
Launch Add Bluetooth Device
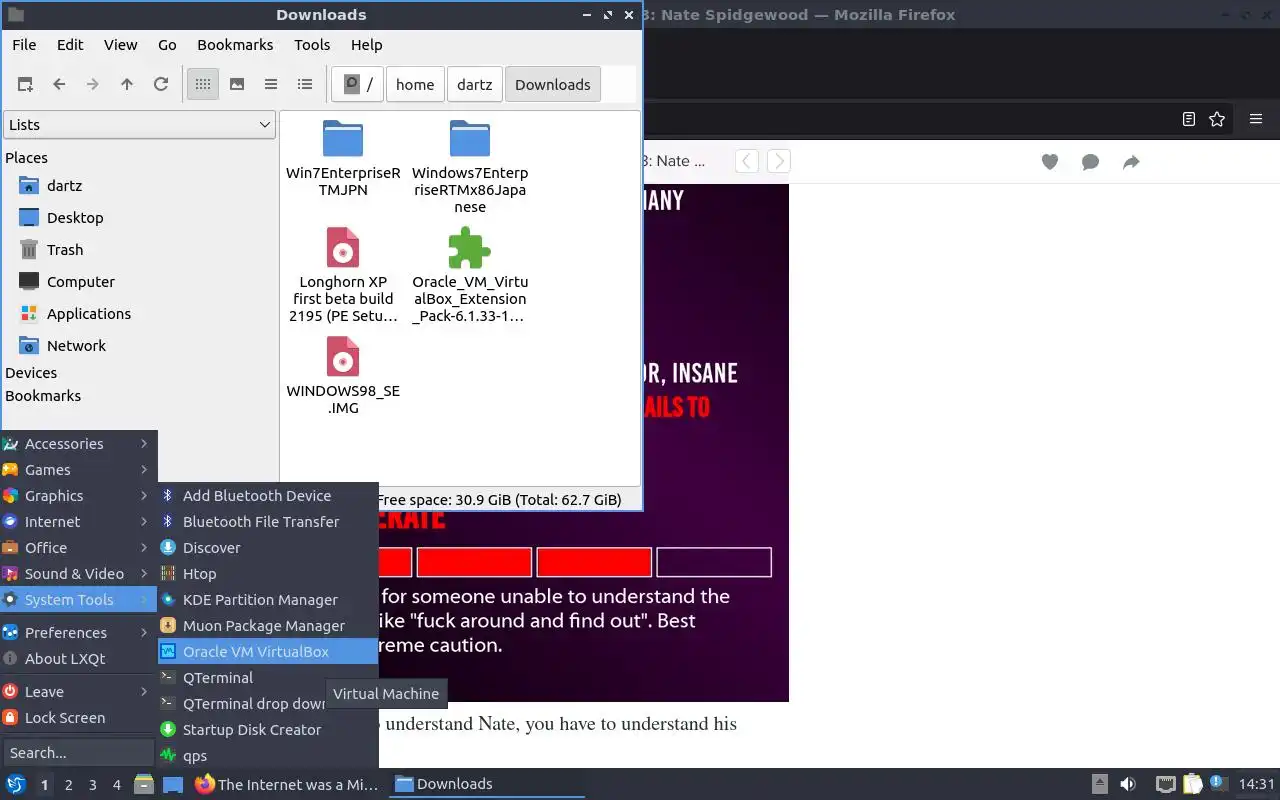[268, 496]
